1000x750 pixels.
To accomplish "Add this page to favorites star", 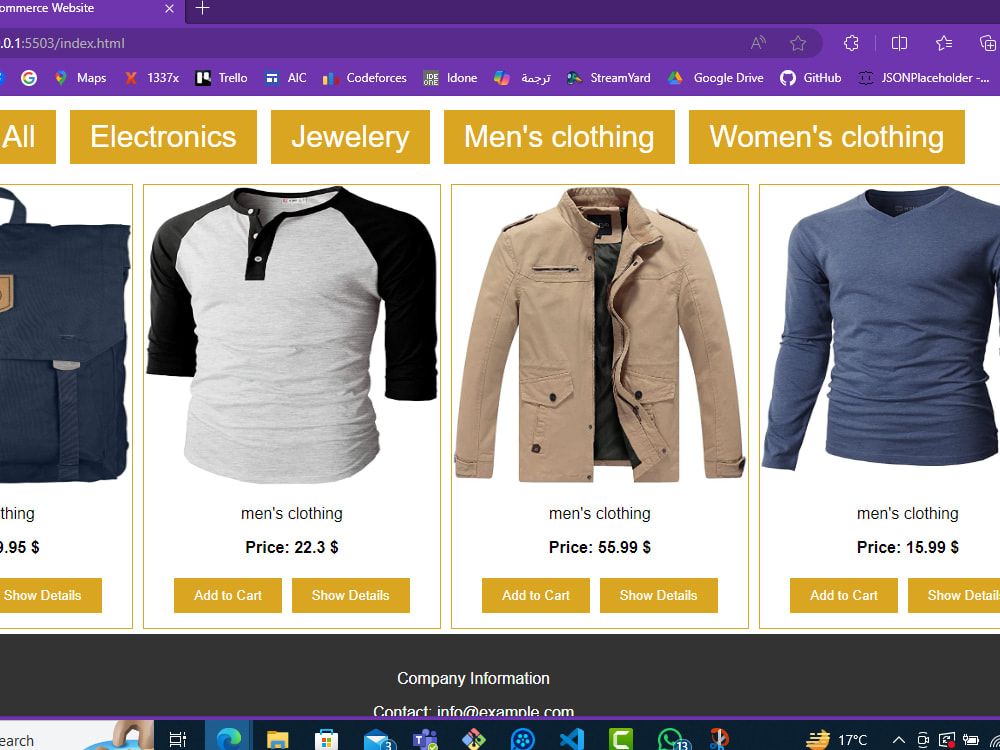I will pos(798,43).
